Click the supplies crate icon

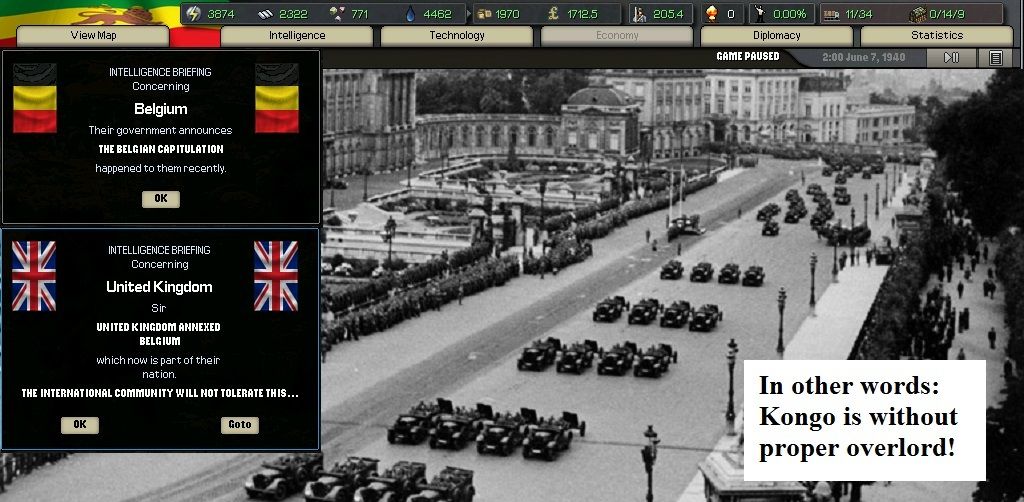tap(483, 14)
